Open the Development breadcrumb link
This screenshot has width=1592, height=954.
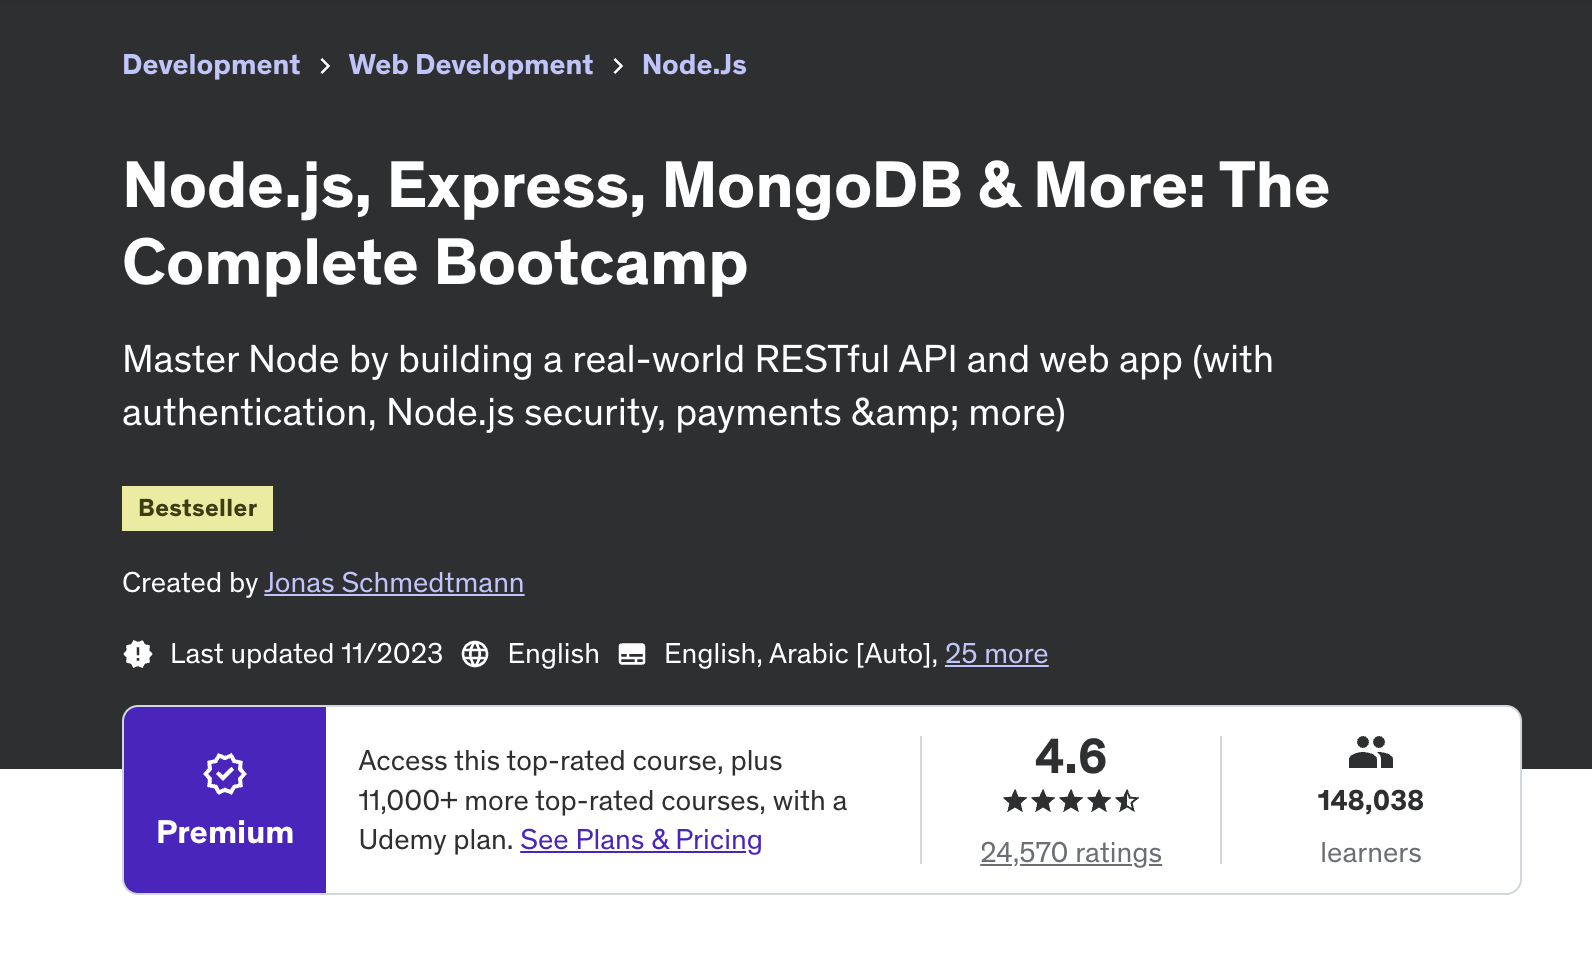click(211, 65)
